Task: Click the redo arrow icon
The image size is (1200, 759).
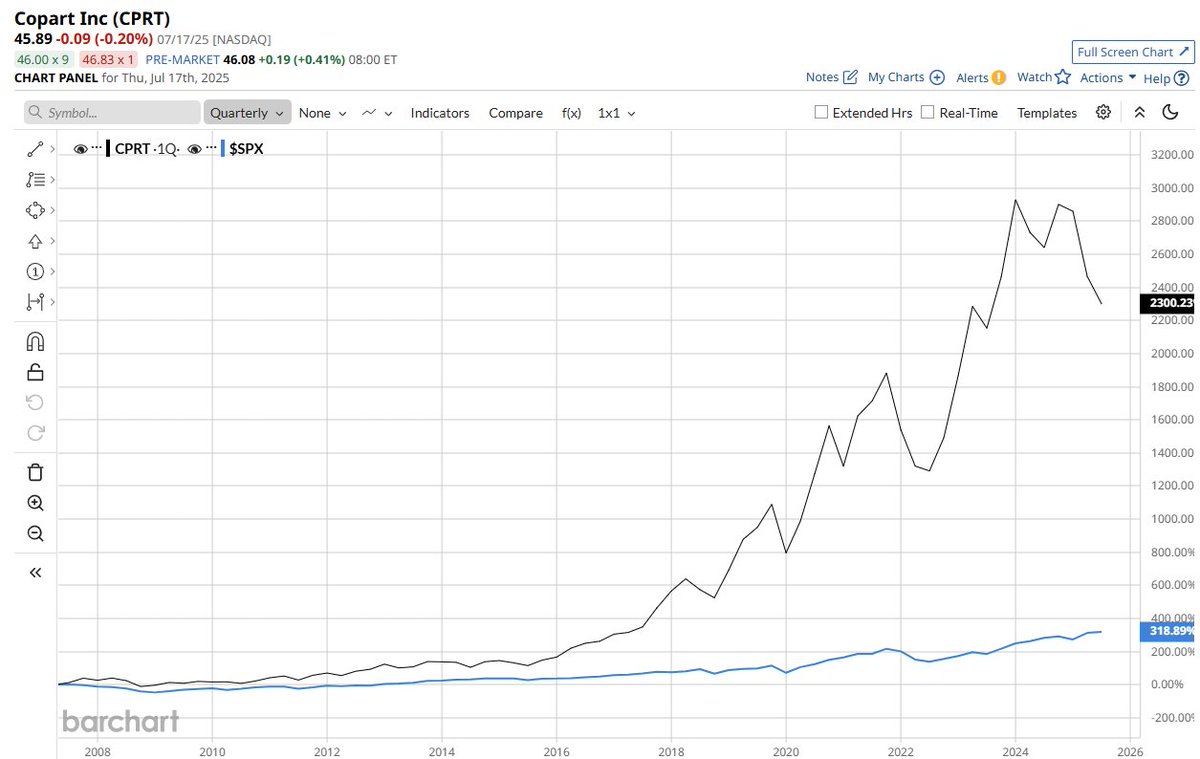Action: coord(35,433)
